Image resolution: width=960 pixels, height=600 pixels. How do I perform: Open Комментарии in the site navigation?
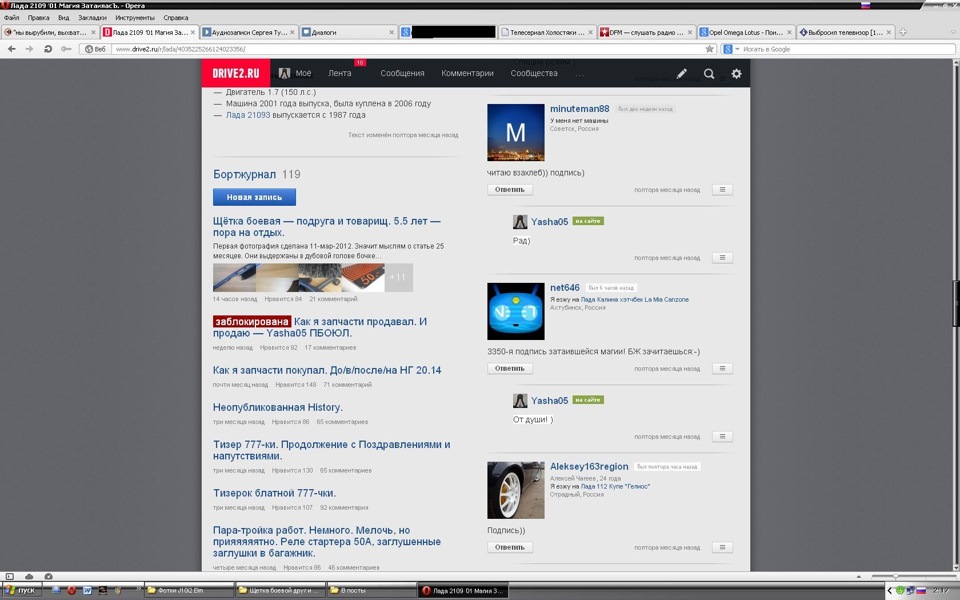pyautogui.click(x=467, y=73)
